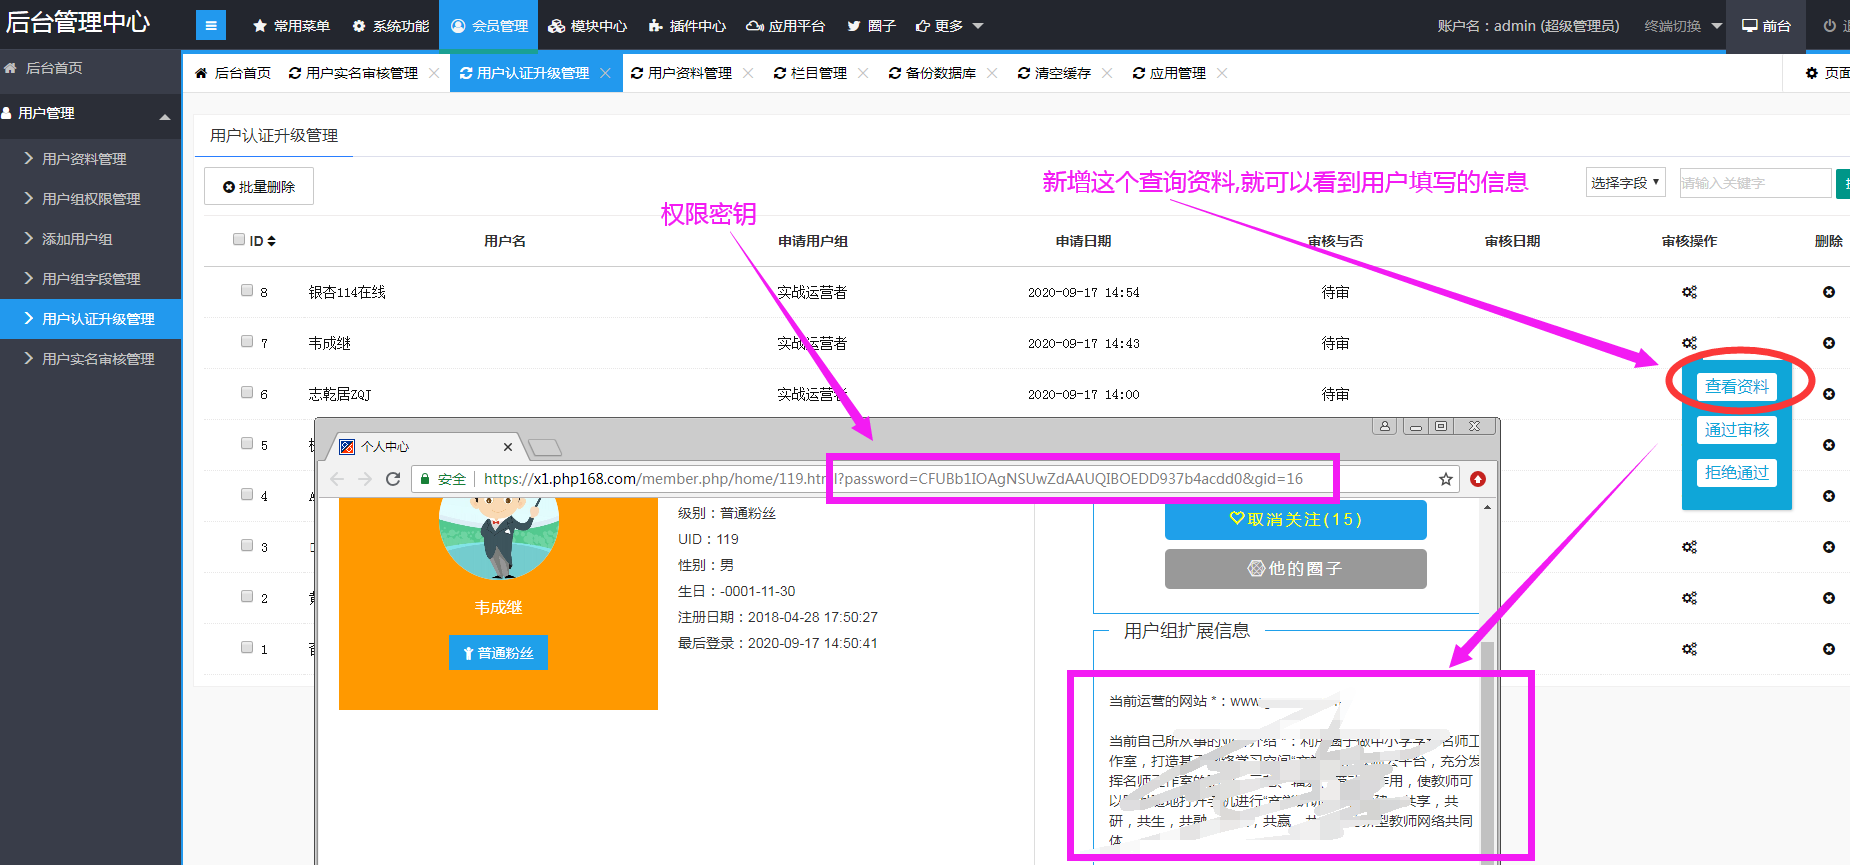The image size is (1850, 865).
Task: Click delete icon for row 8
Action: tap(1828, 292)
